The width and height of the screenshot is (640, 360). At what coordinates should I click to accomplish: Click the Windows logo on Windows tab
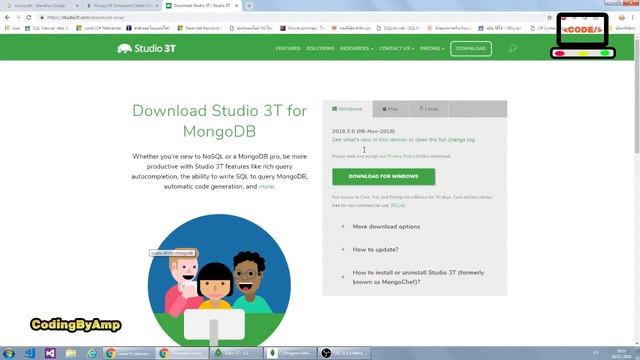click(334, 109)
